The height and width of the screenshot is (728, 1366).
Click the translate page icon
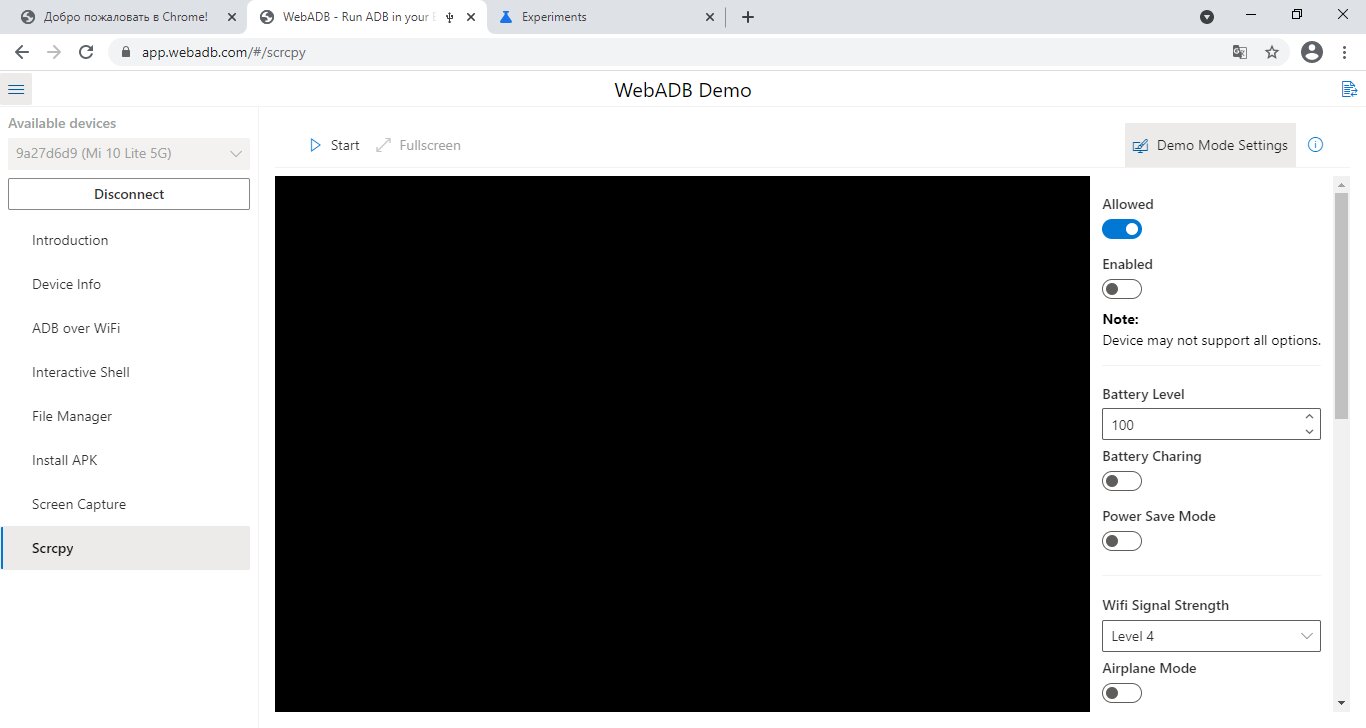coord(1240,52)
